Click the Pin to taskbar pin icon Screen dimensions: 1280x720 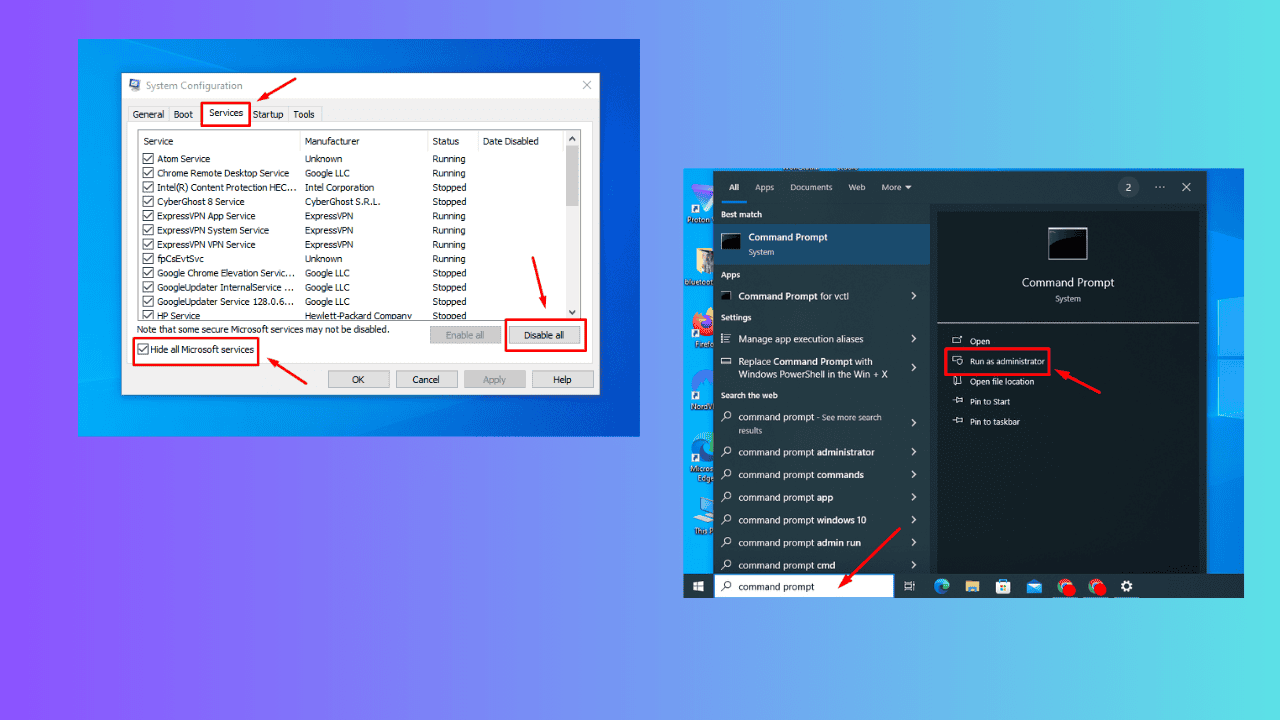click(x=957, y=421)
